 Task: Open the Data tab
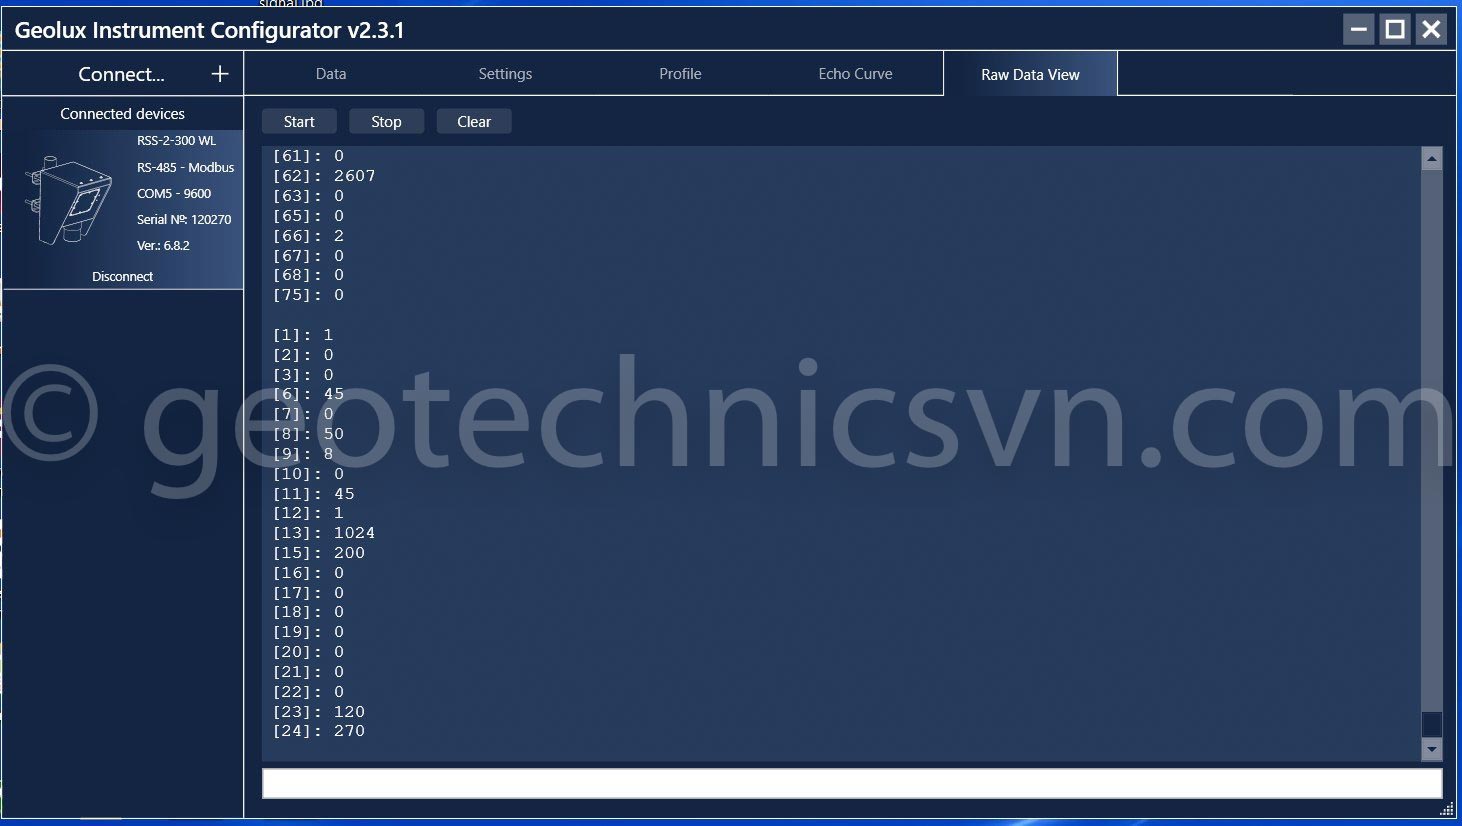click(x=331, y=74)
